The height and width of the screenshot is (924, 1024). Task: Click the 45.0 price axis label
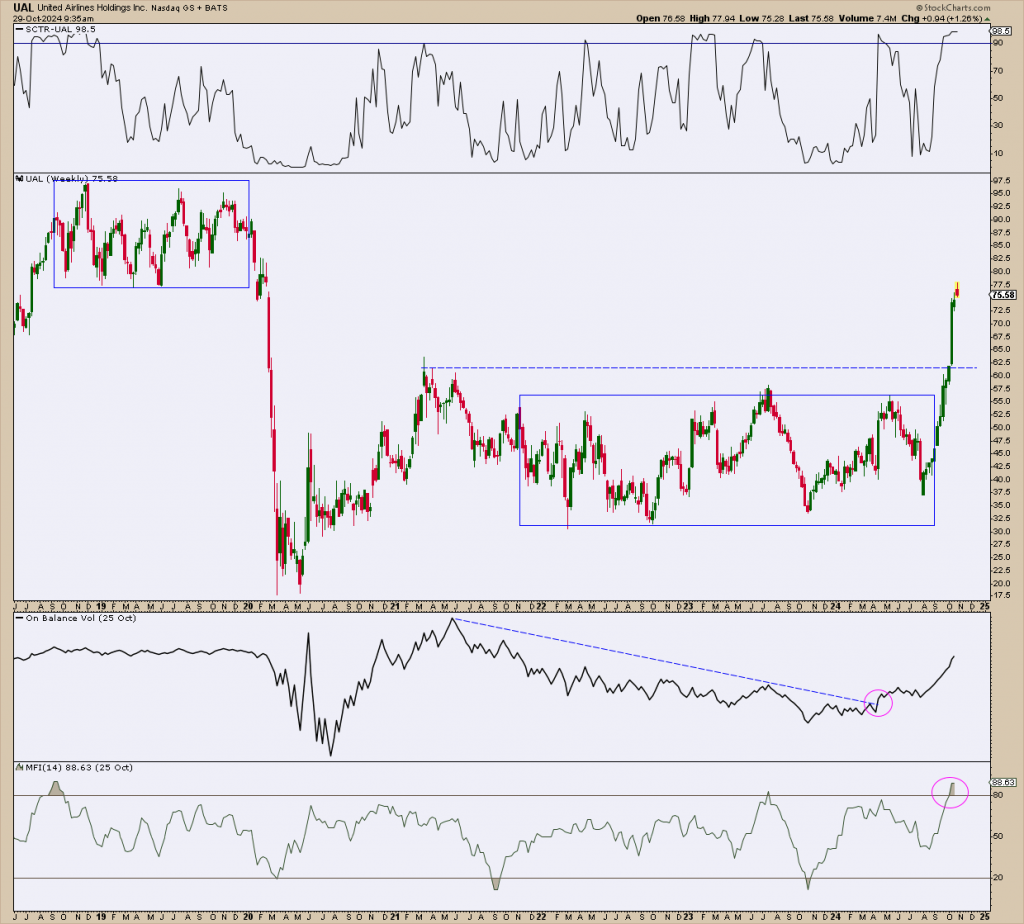point(1002,453)
